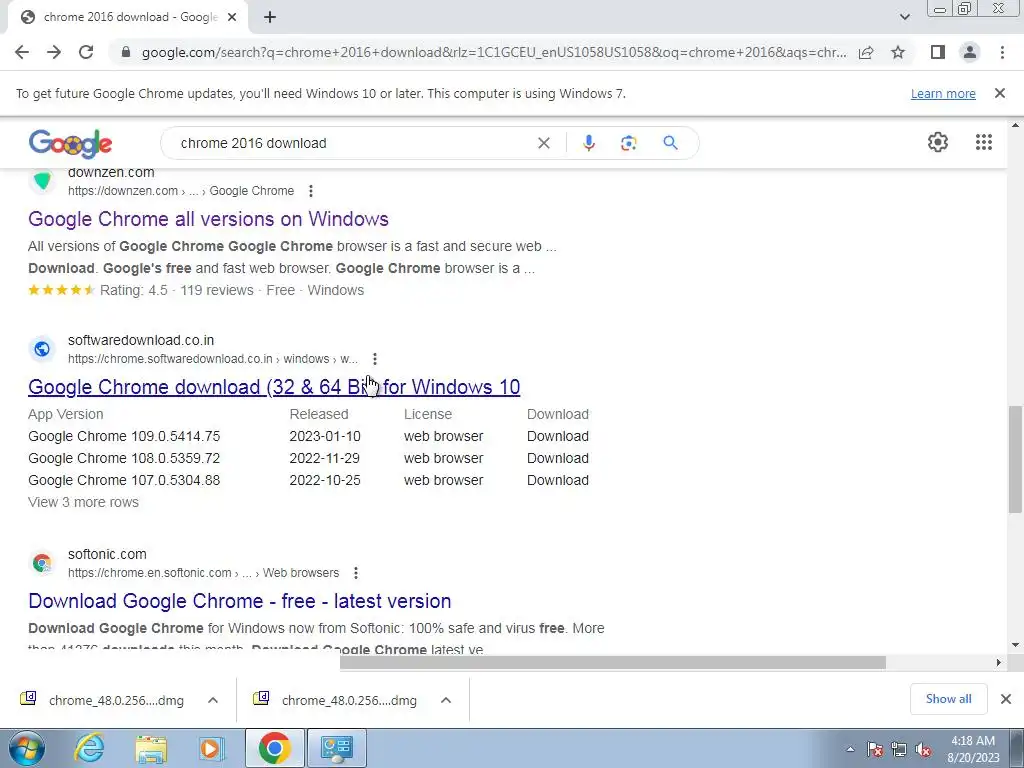Screen dimensions: 1024x768
Task: Switch to Chrome in the taskbar
Action: click(274, 748)
